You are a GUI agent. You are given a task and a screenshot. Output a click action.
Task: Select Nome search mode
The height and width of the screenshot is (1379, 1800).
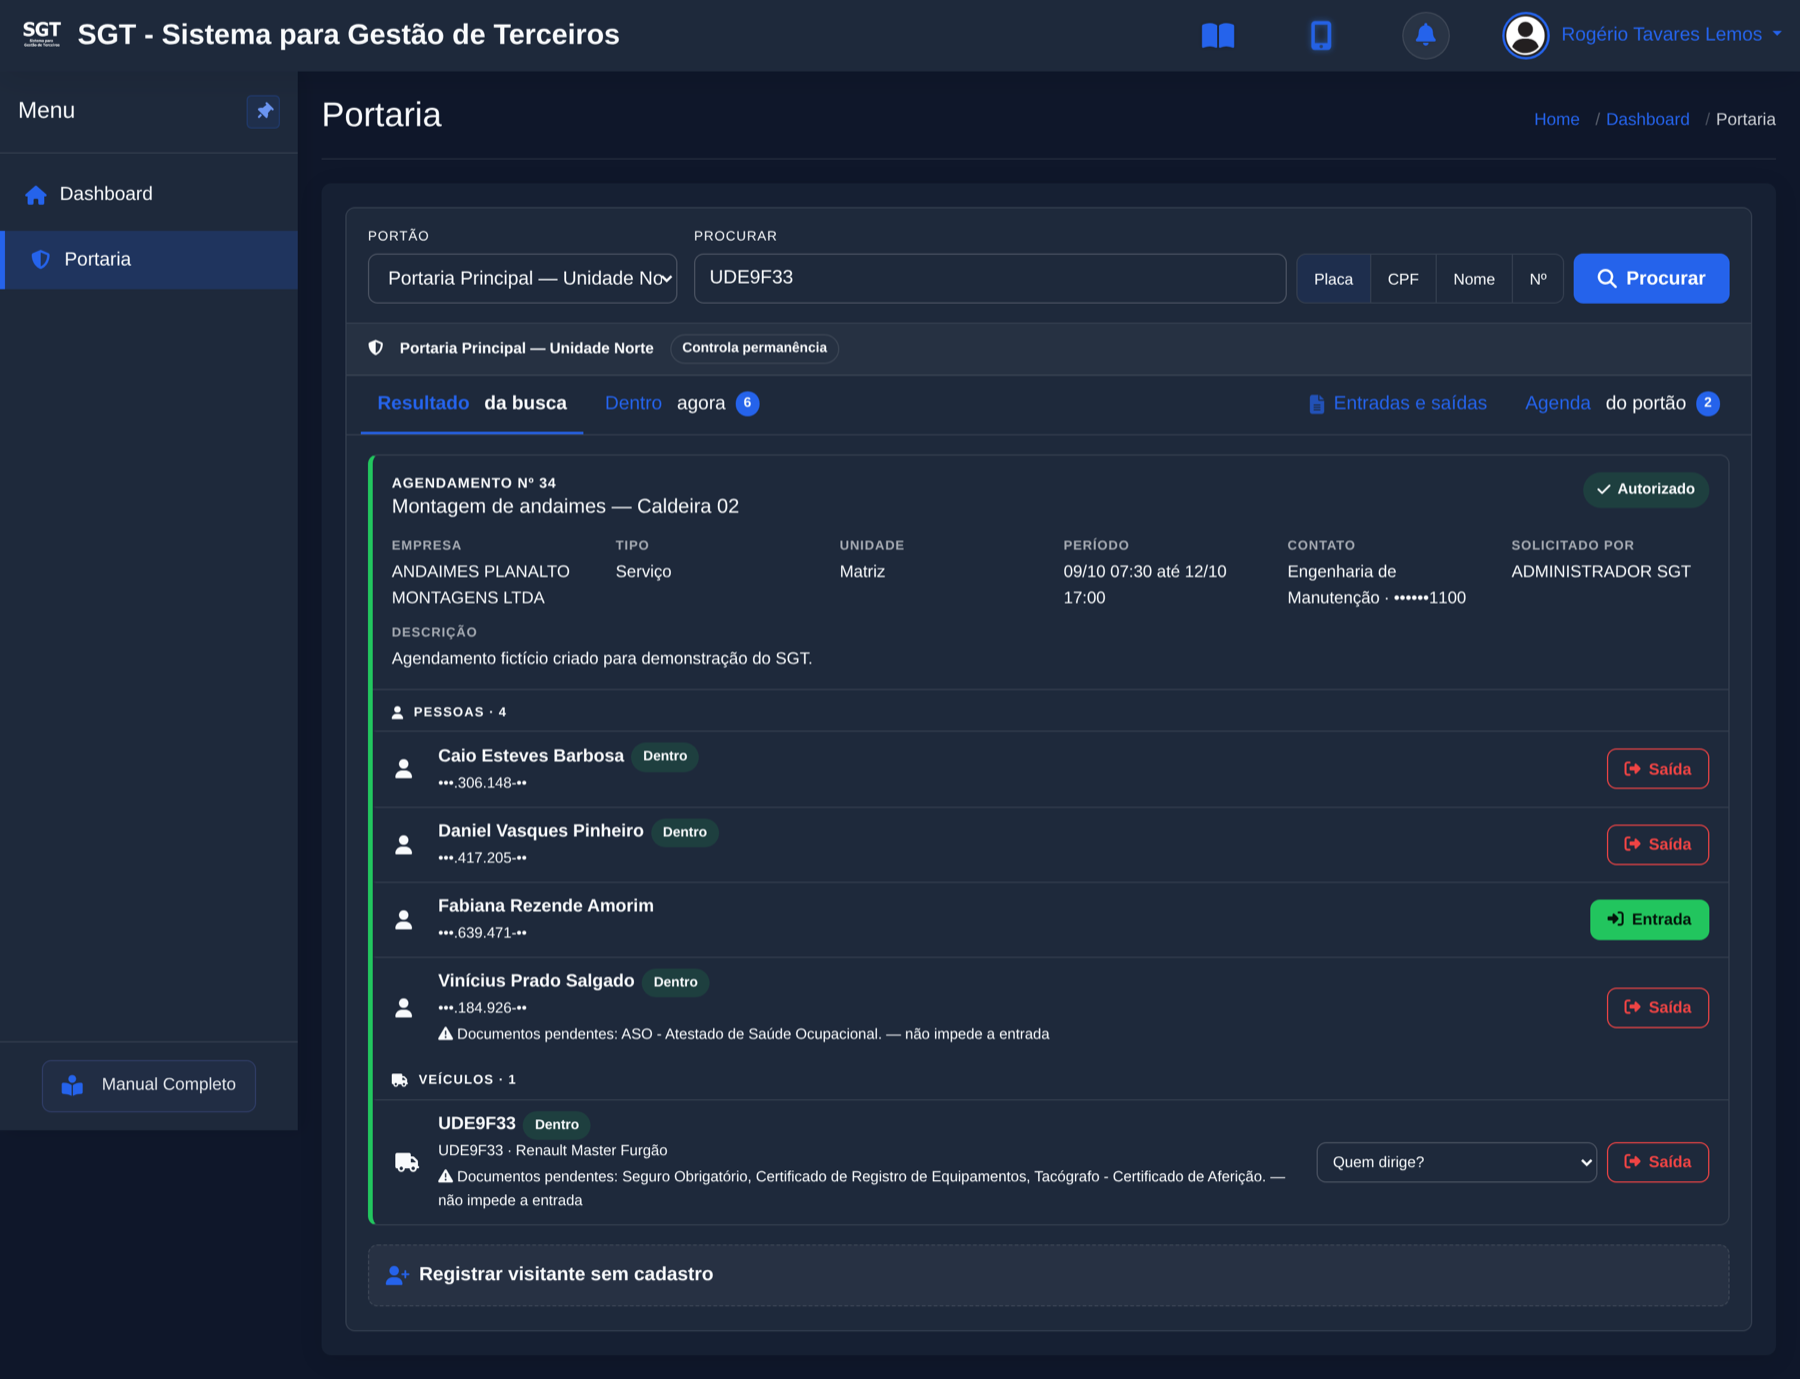point(1474,279)
